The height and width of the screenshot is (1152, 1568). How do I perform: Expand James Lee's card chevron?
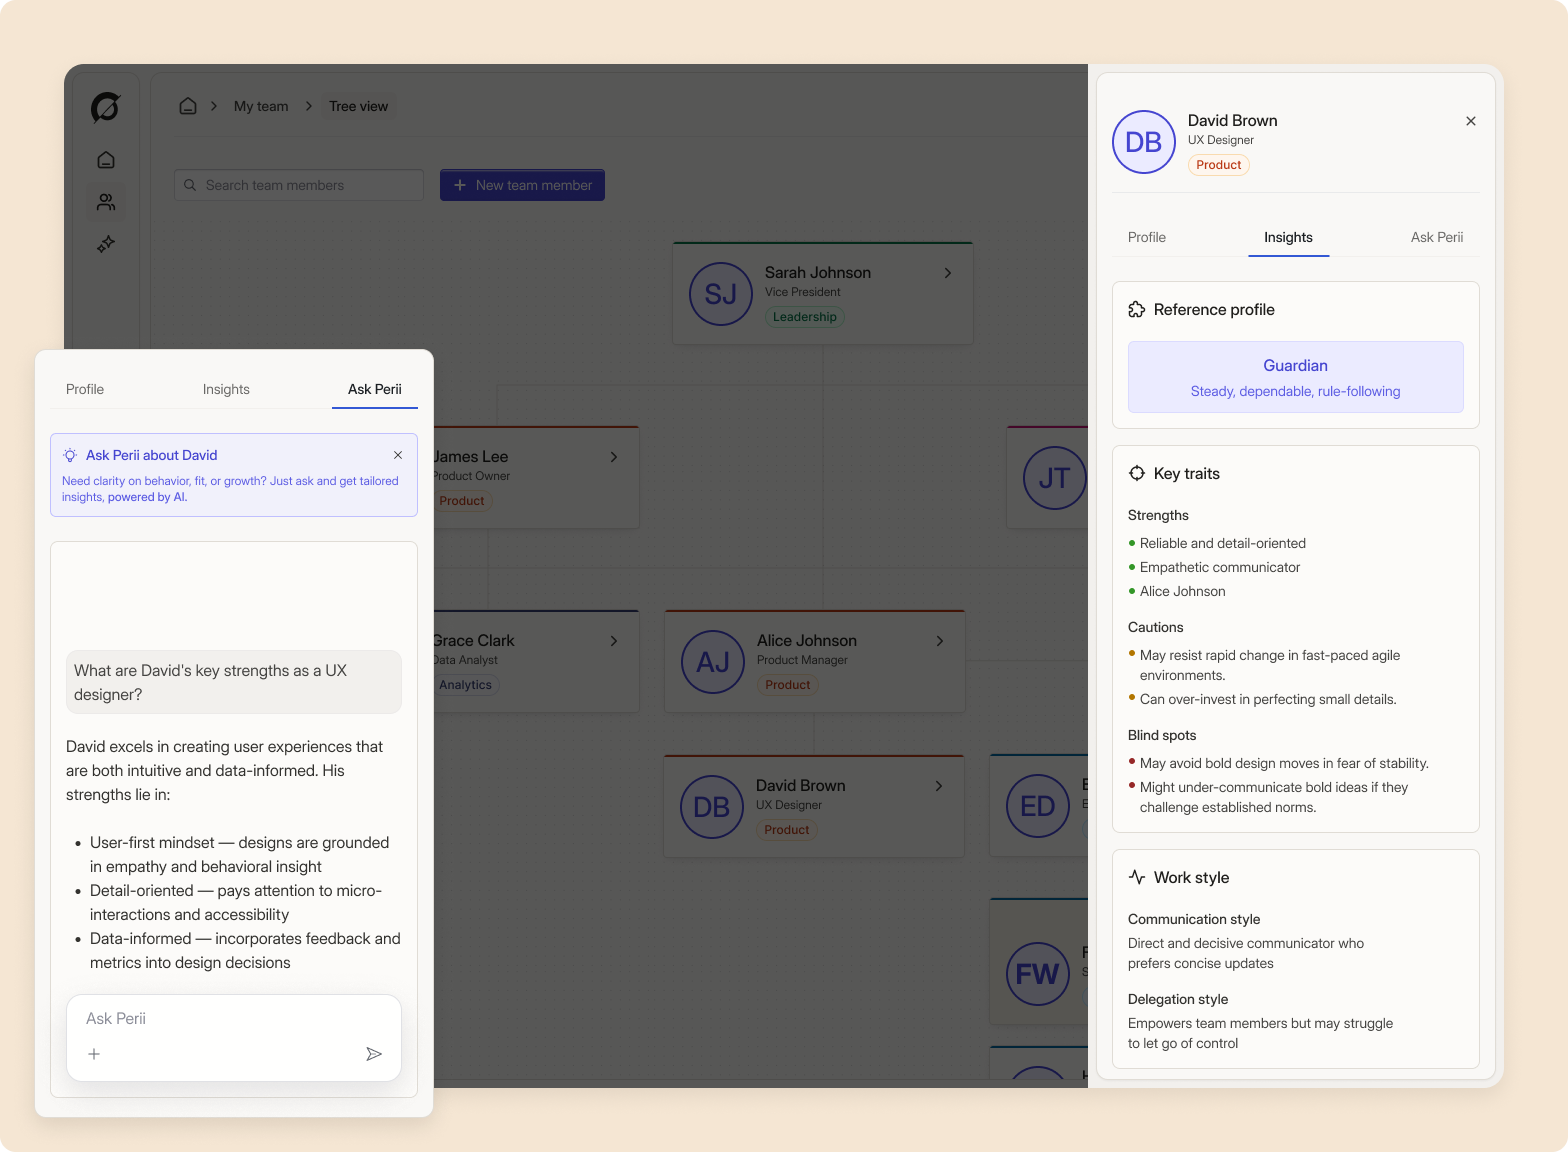(x=614, y=457)
